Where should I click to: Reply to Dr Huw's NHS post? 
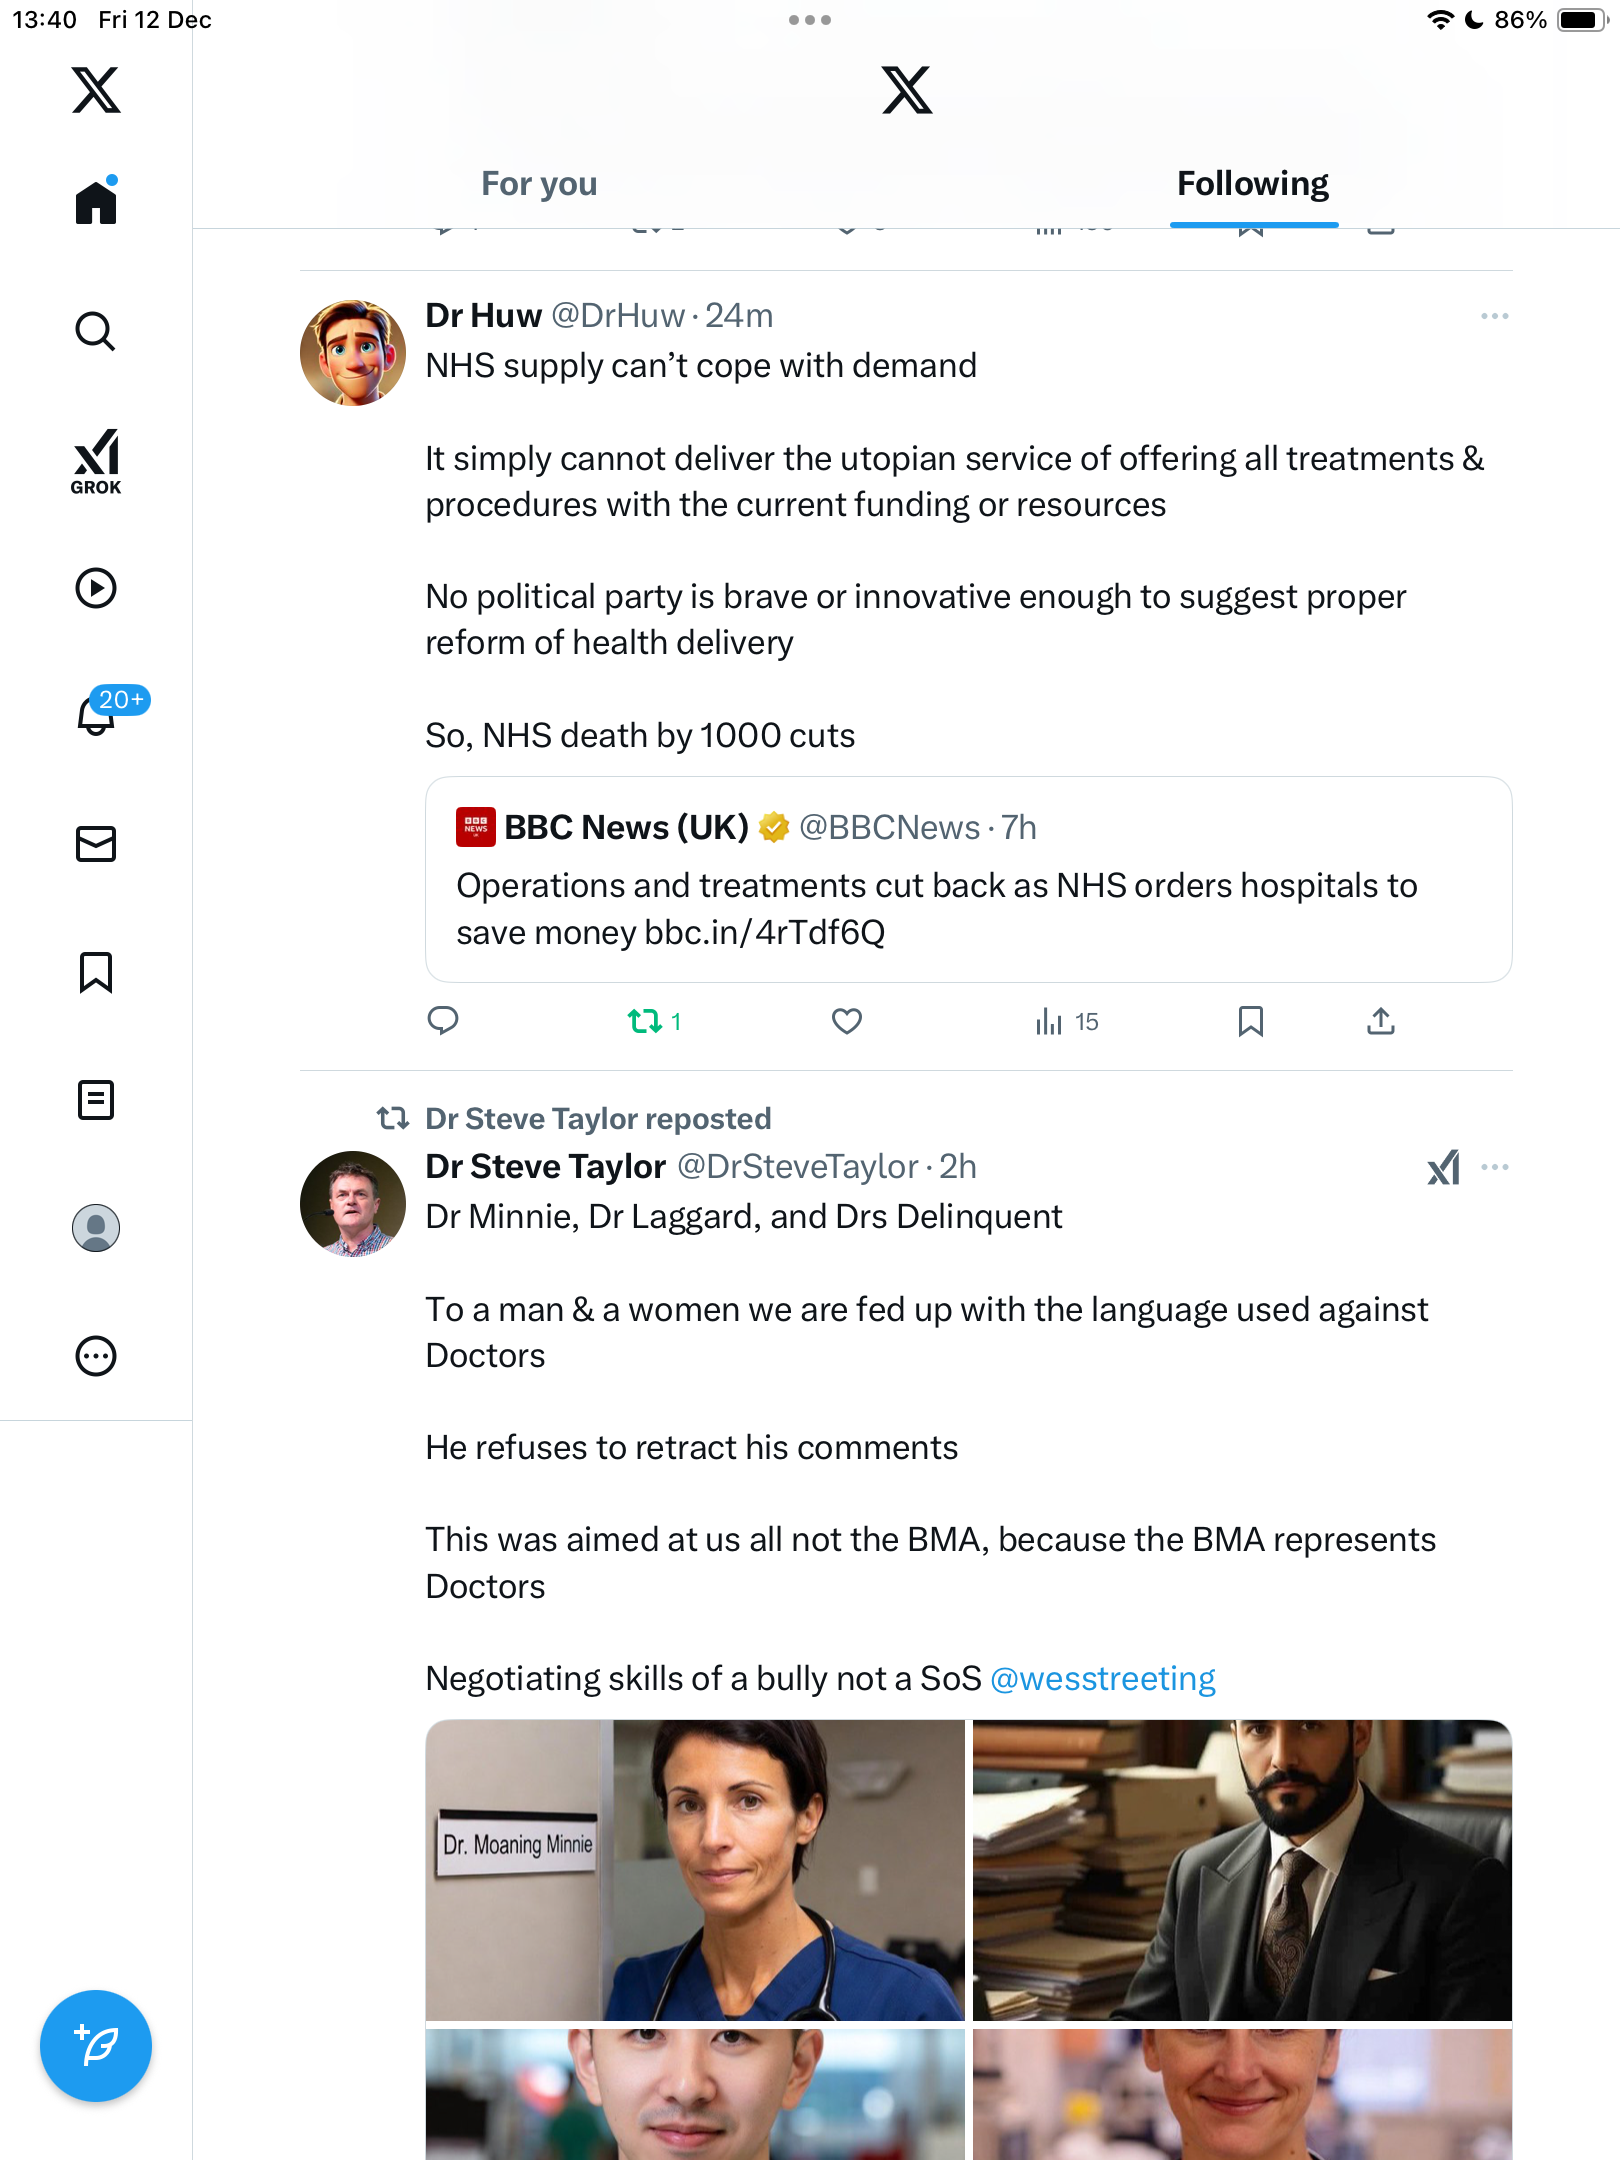pos(443,1021)
